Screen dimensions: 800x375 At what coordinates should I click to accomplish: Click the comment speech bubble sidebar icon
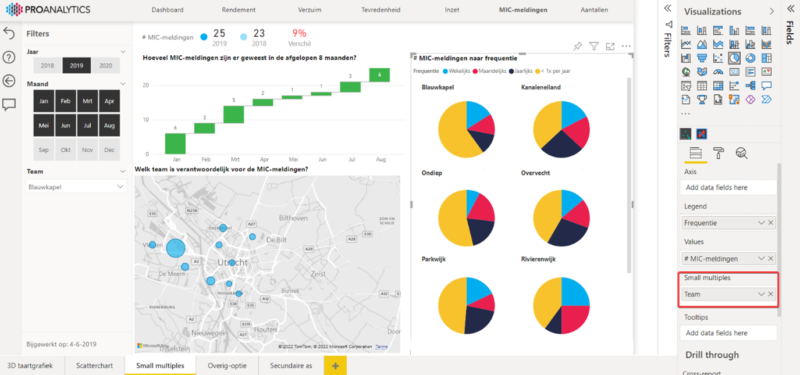pyautogui.click(x=9, y=105)
